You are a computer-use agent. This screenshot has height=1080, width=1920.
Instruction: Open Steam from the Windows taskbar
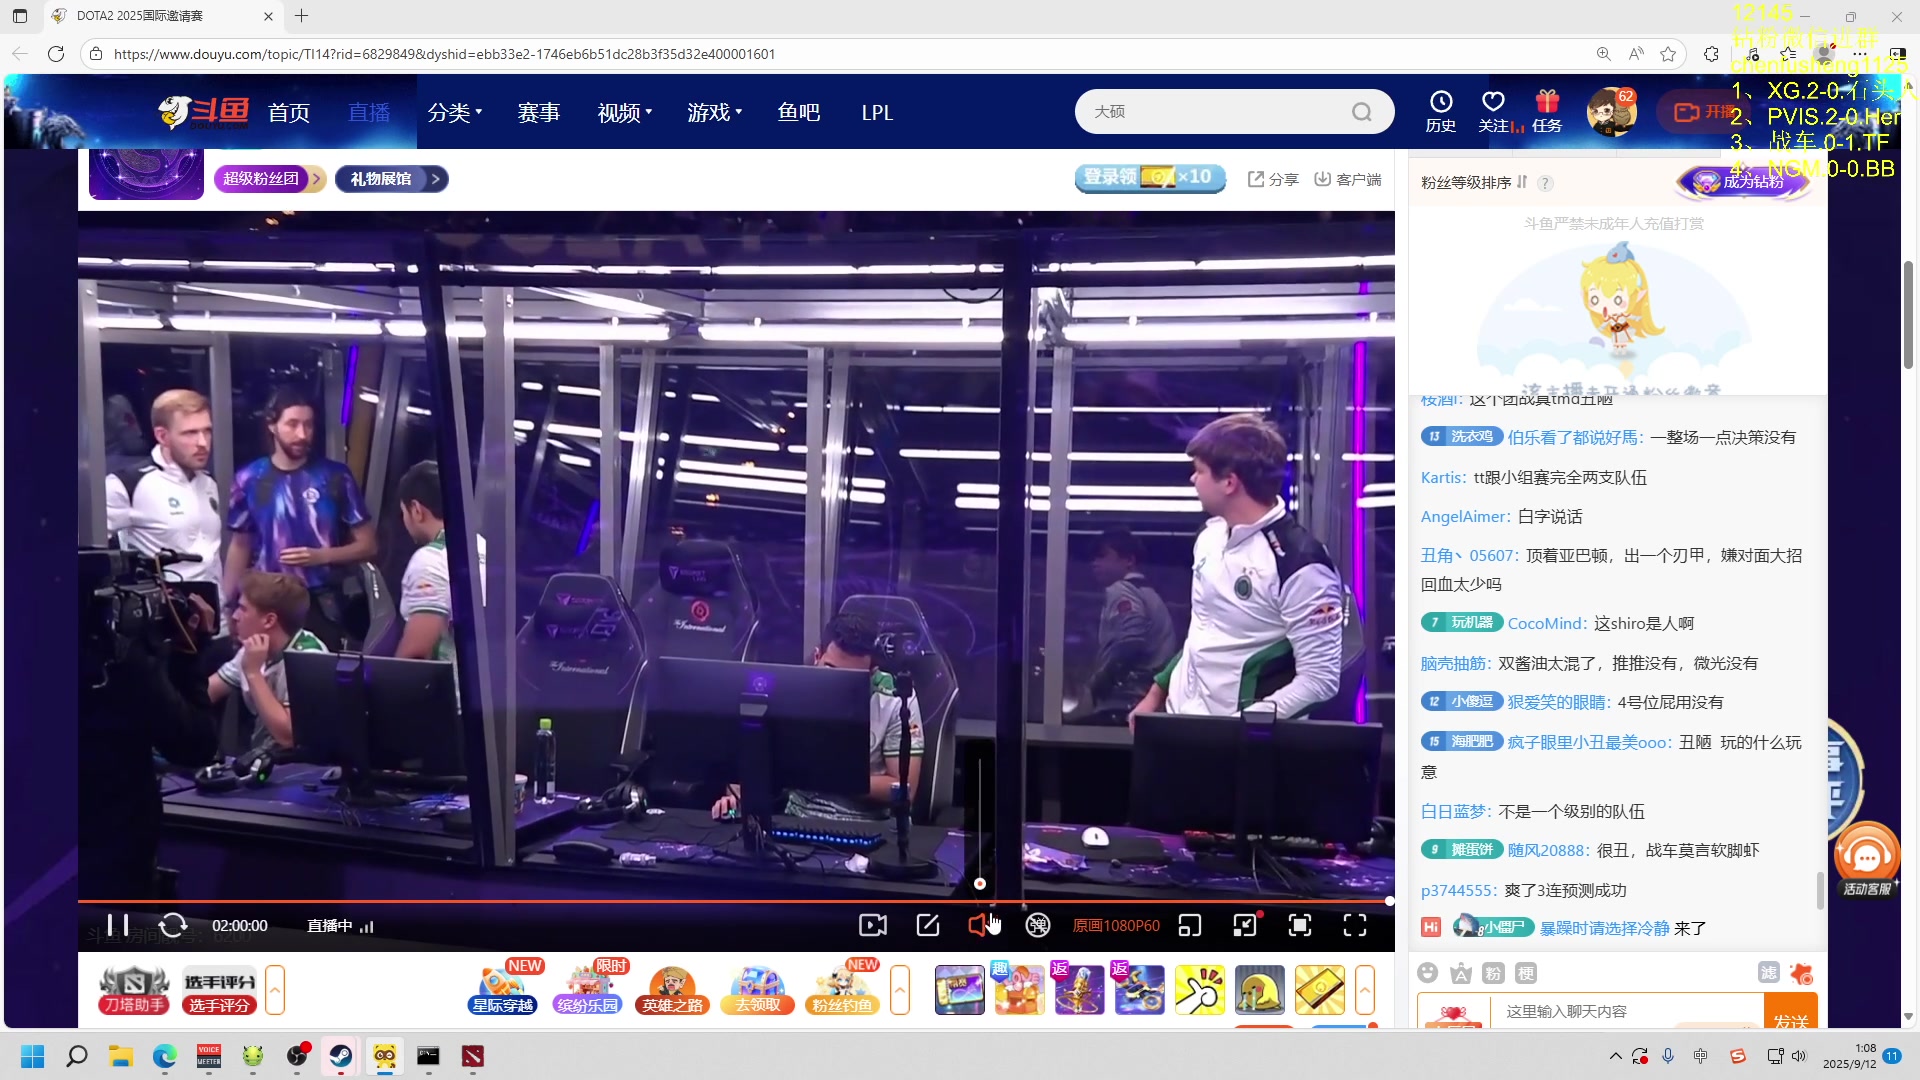click(341, 1056)
